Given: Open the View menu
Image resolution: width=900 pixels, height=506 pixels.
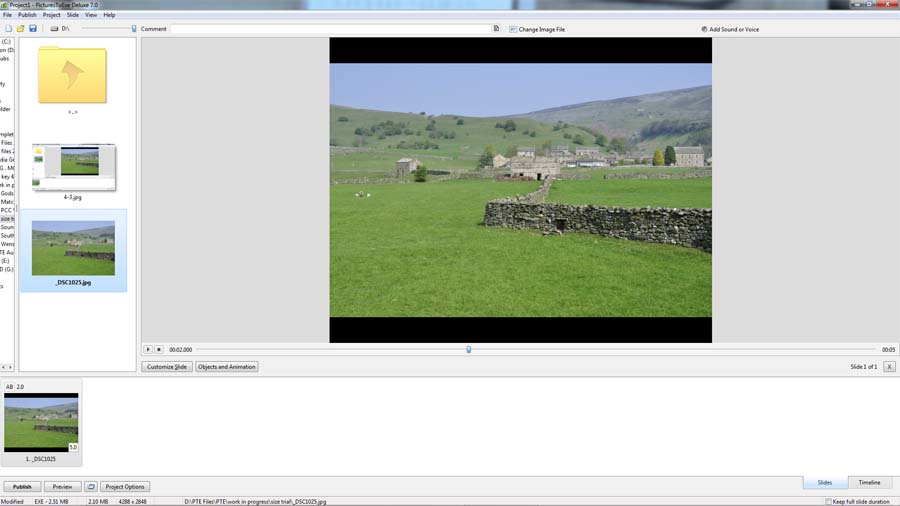Looking at the screenshot, I should tap(91, 15).
